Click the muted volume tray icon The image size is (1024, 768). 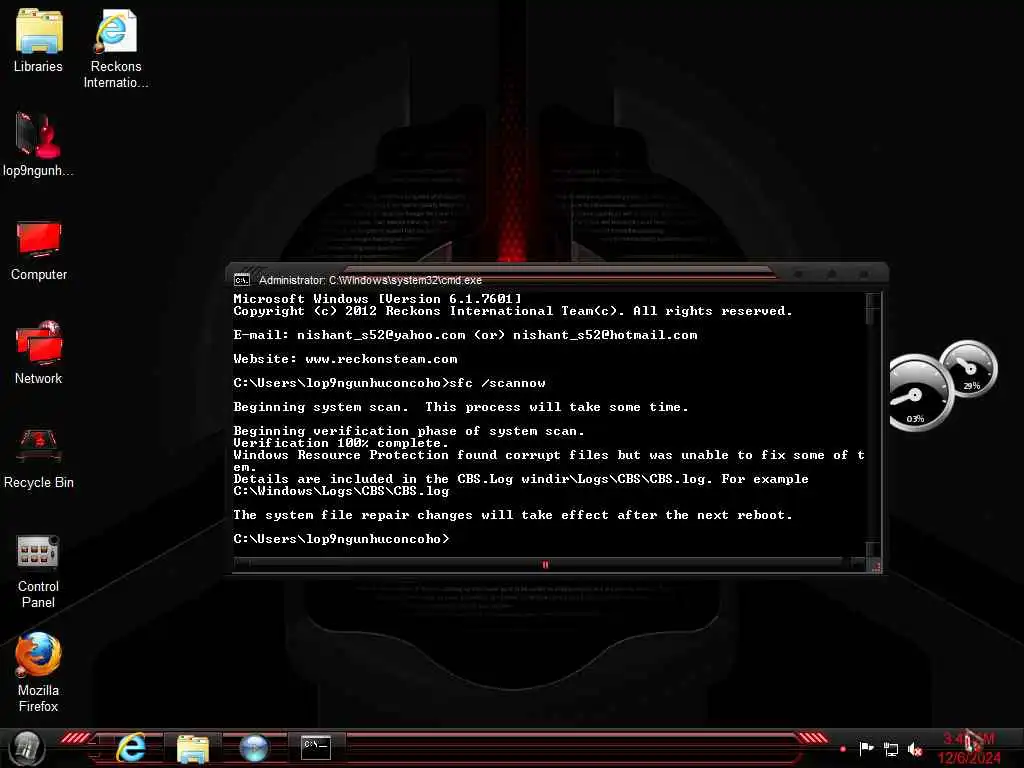pos(916,750)
